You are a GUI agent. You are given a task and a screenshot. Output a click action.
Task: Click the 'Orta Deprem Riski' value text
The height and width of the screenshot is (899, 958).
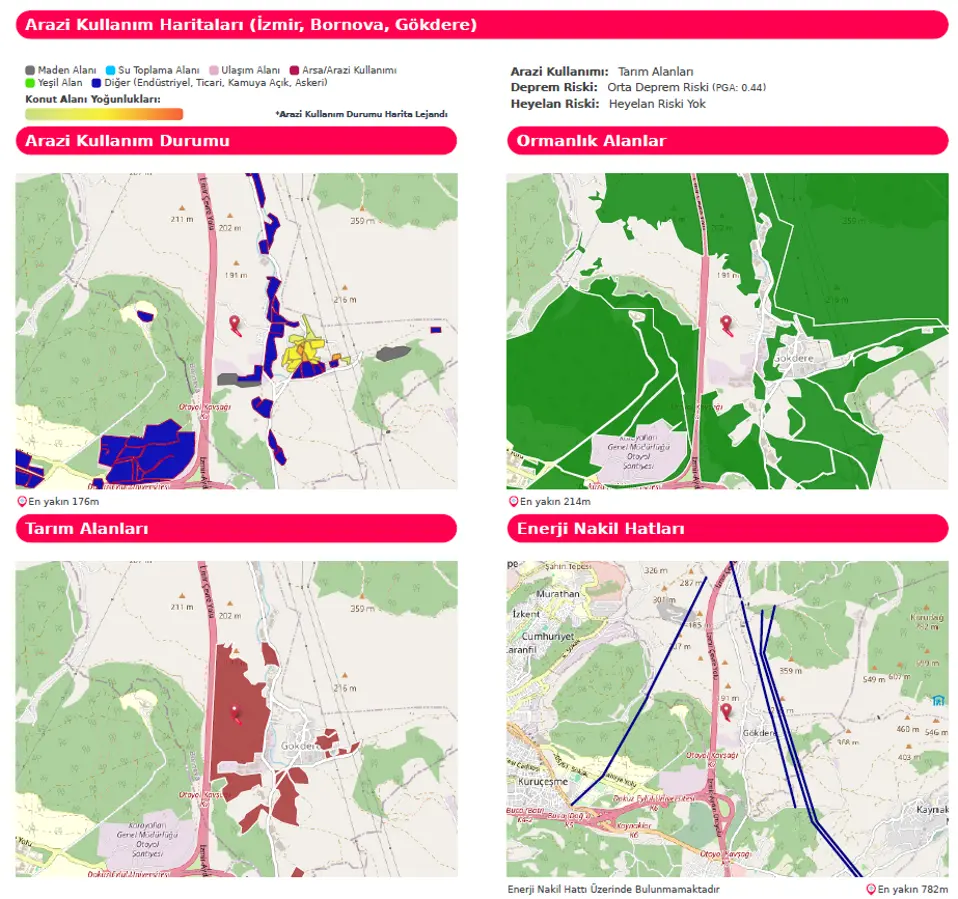pos(659,87)
